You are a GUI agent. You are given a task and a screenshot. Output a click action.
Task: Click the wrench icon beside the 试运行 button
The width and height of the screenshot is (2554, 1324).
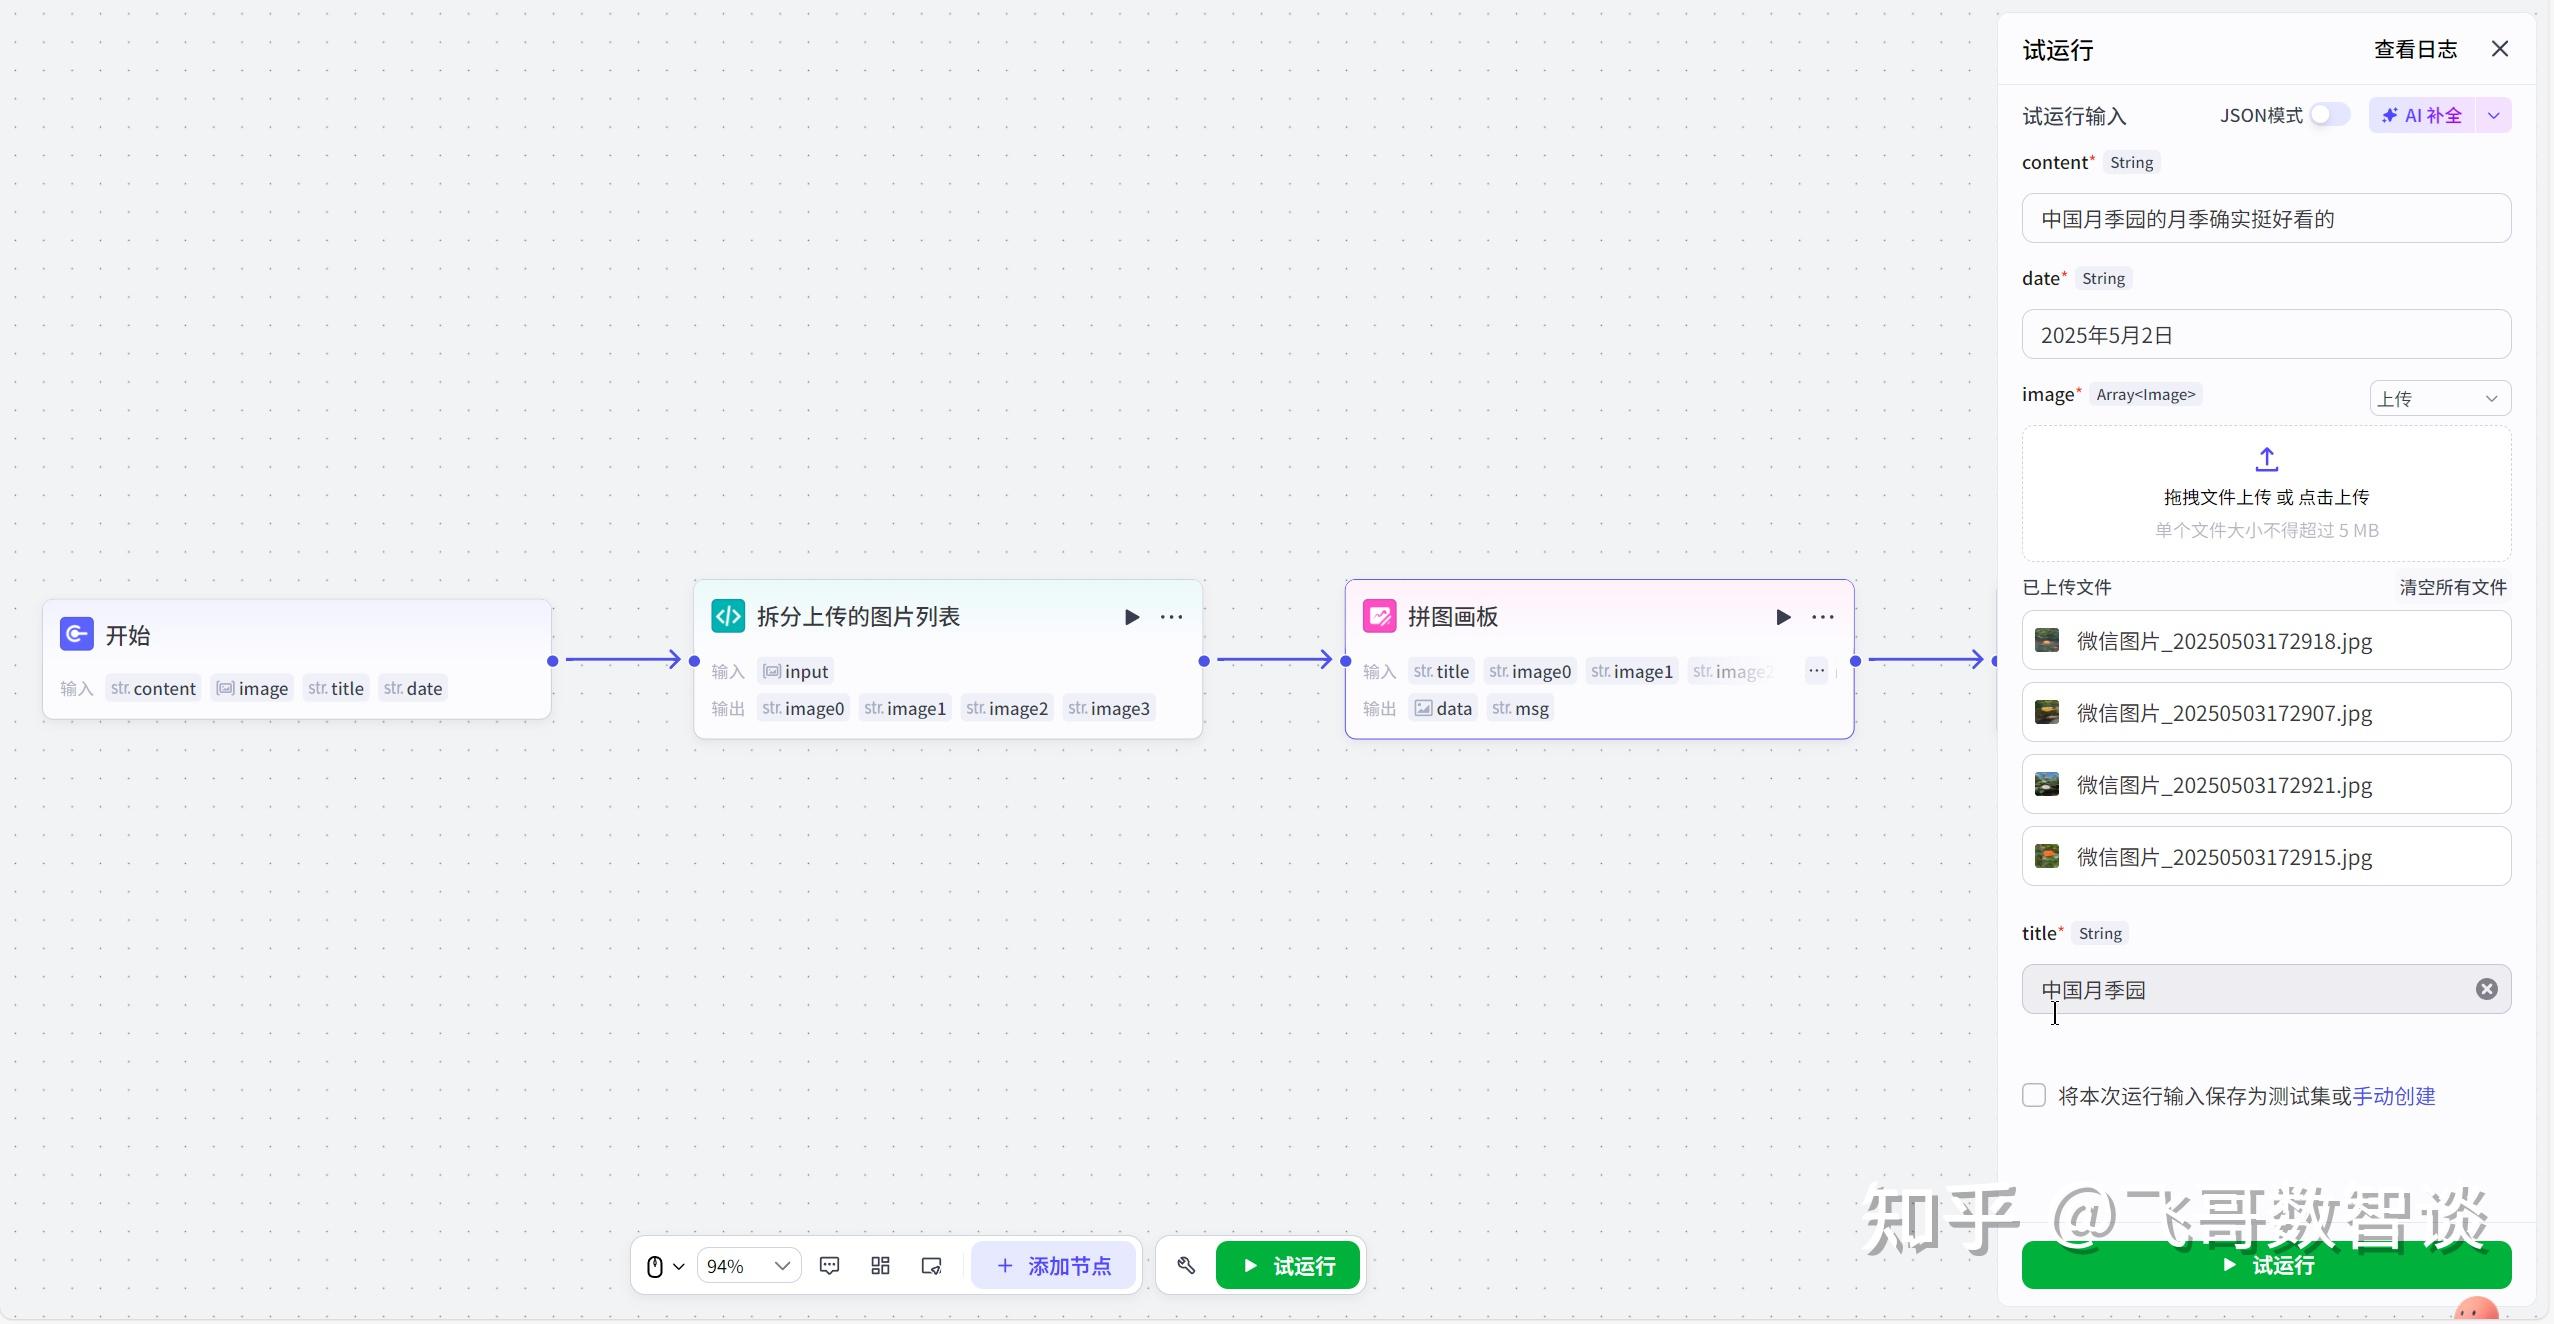coord(1184,1264)
